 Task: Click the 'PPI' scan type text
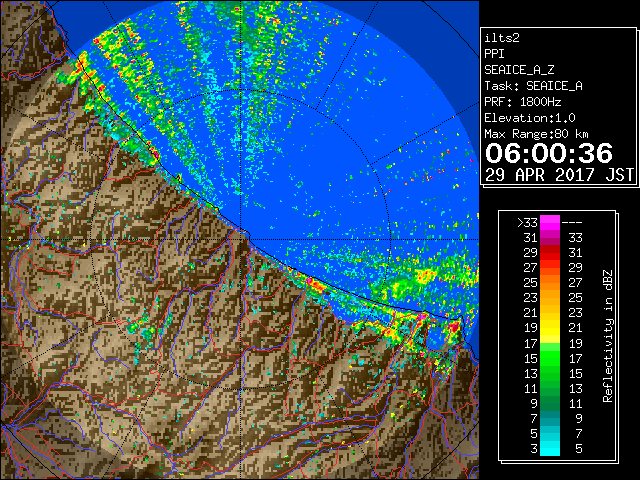click(x=494, y=54)
